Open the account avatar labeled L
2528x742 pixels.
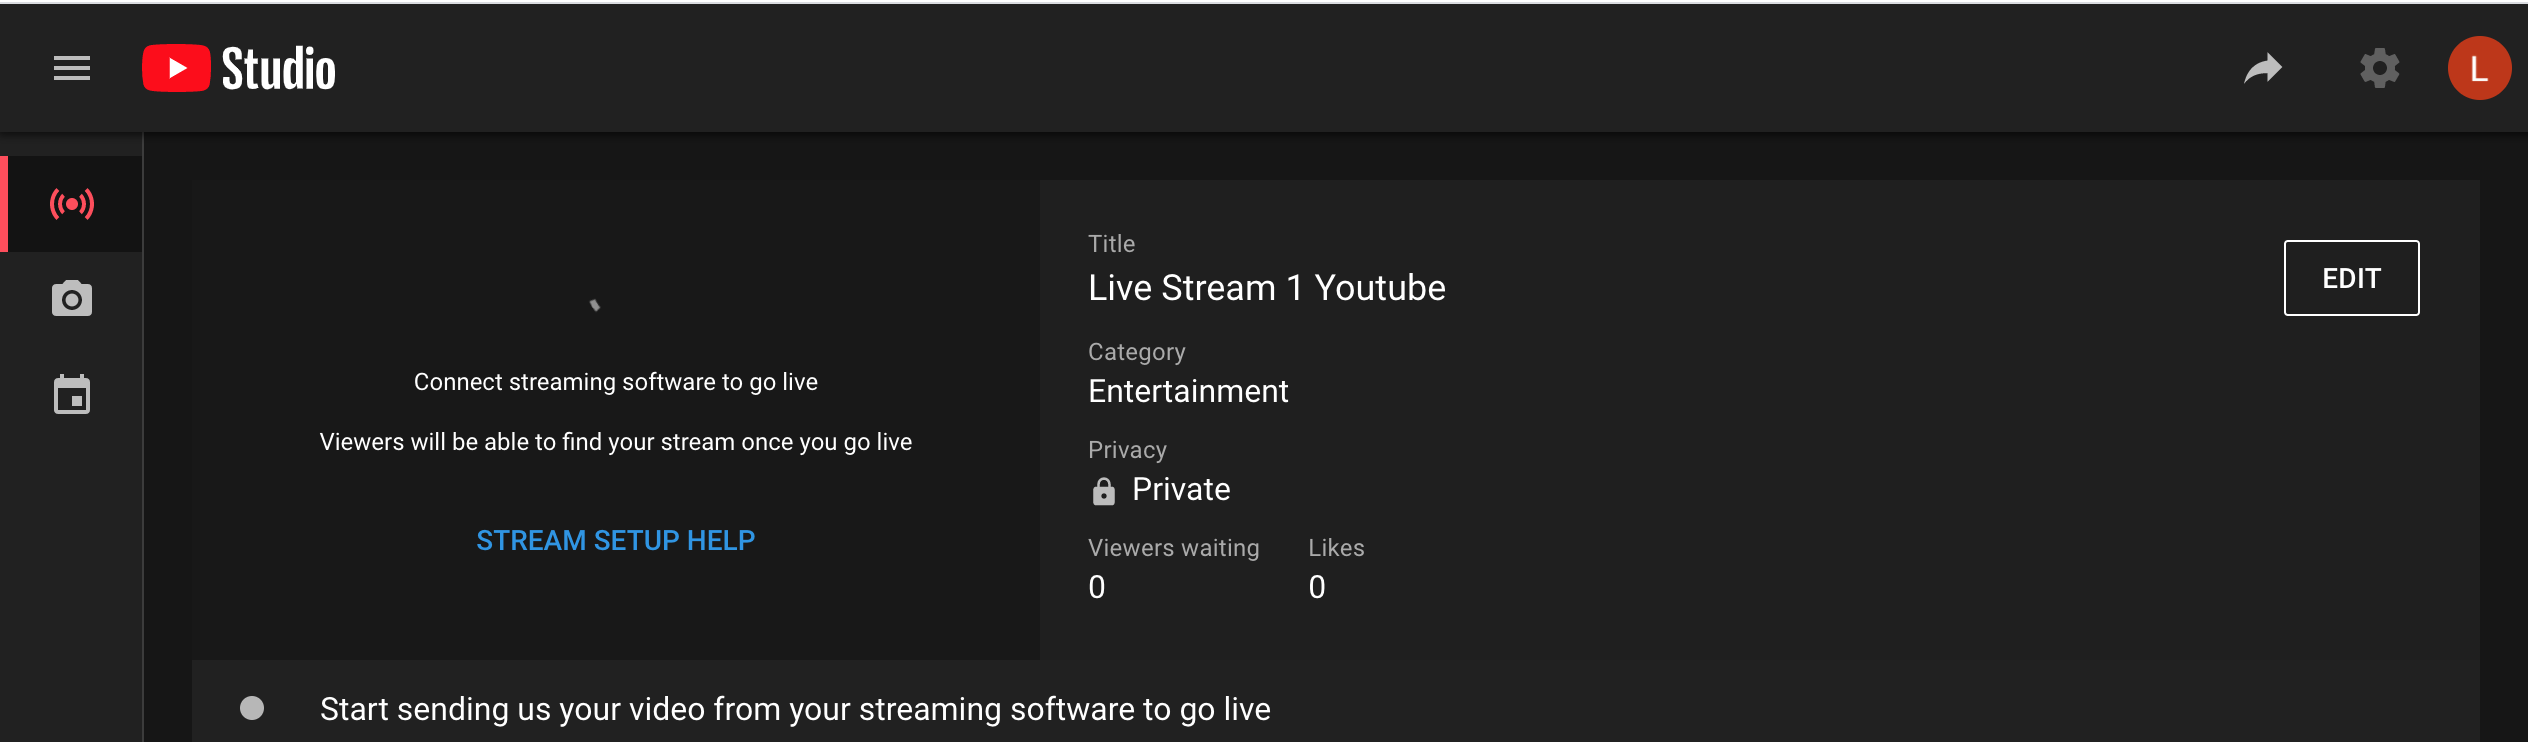pyautogui.click(x=2479, y=69)
